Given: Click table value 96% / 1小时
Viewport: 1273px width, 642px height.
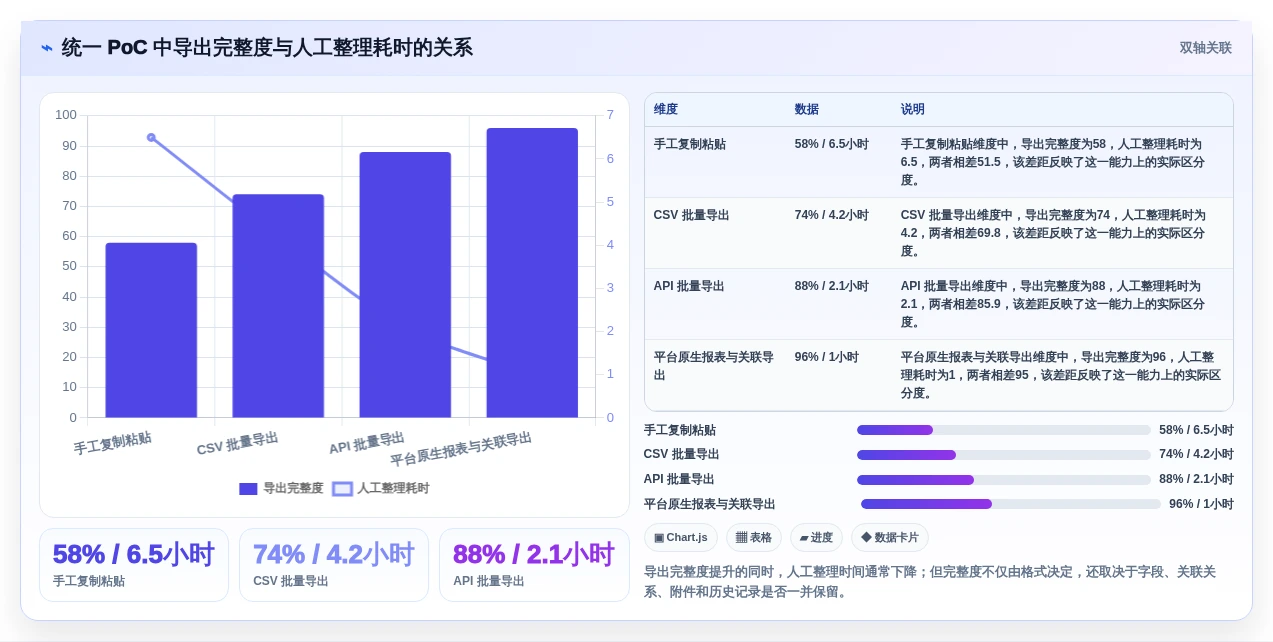Looking at the screenshot, I should pyautogui.click(x=827, y=357).
